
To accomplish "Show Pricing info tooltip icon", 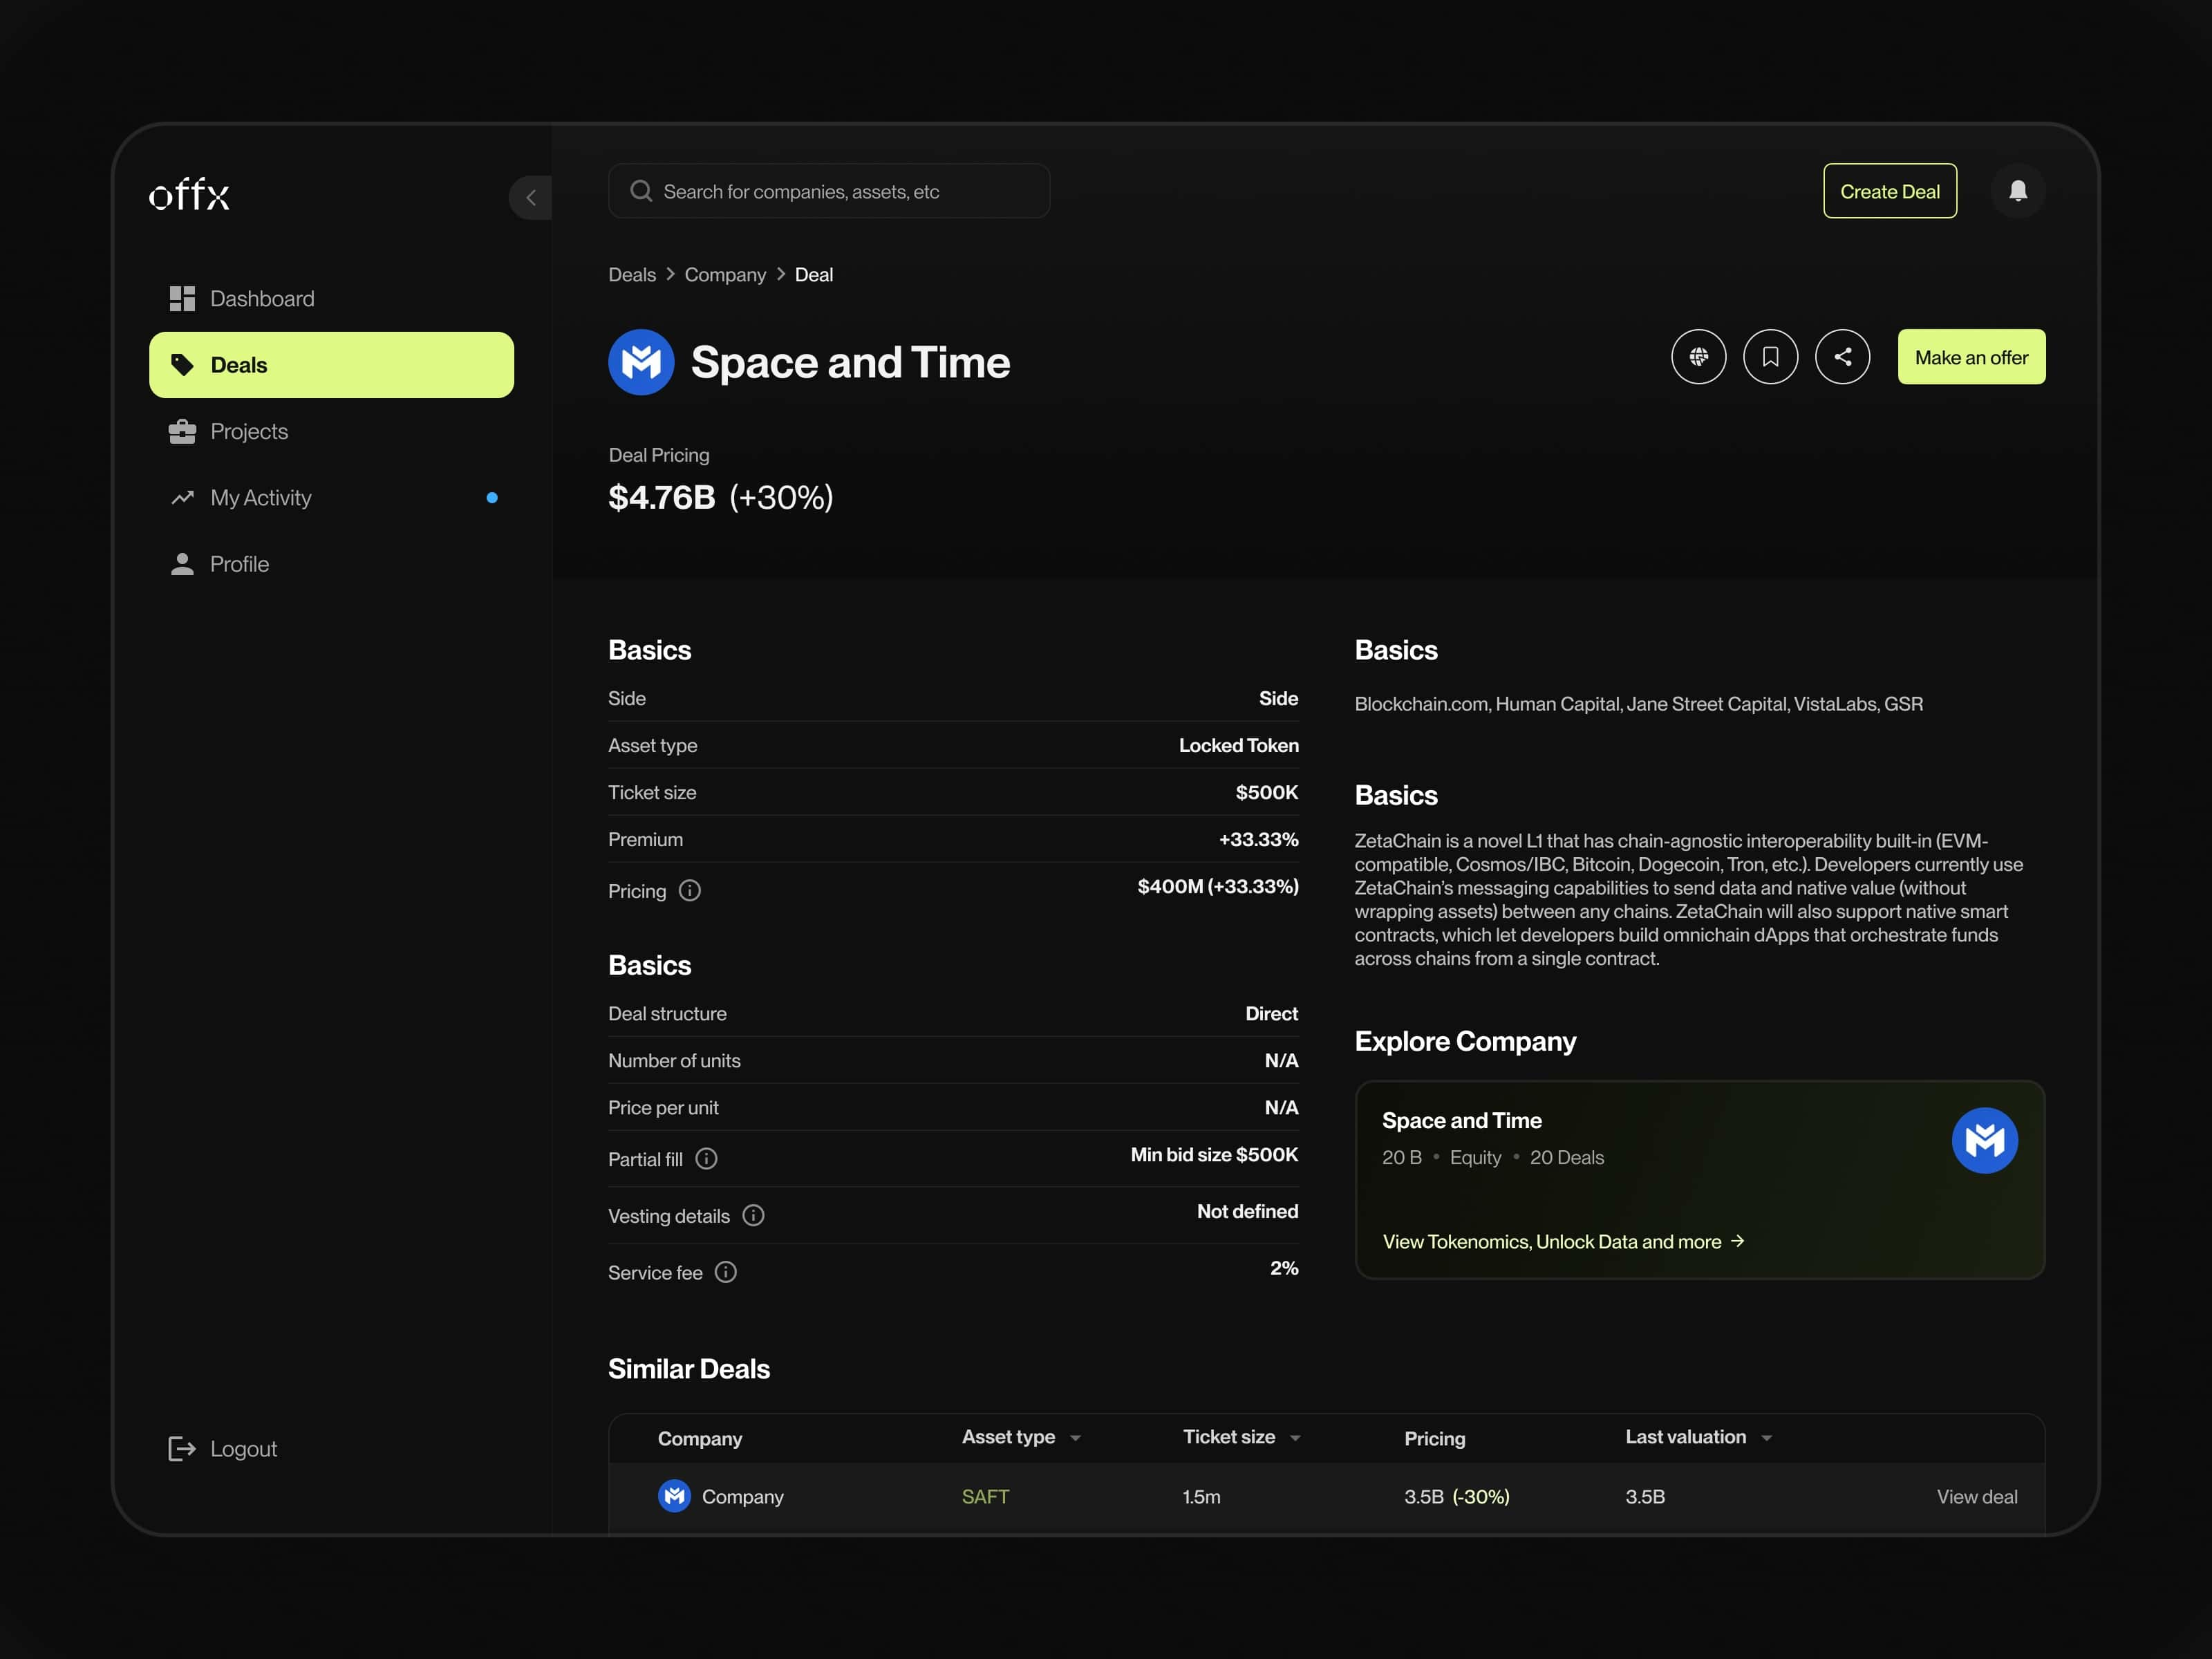I will (690, 890).
